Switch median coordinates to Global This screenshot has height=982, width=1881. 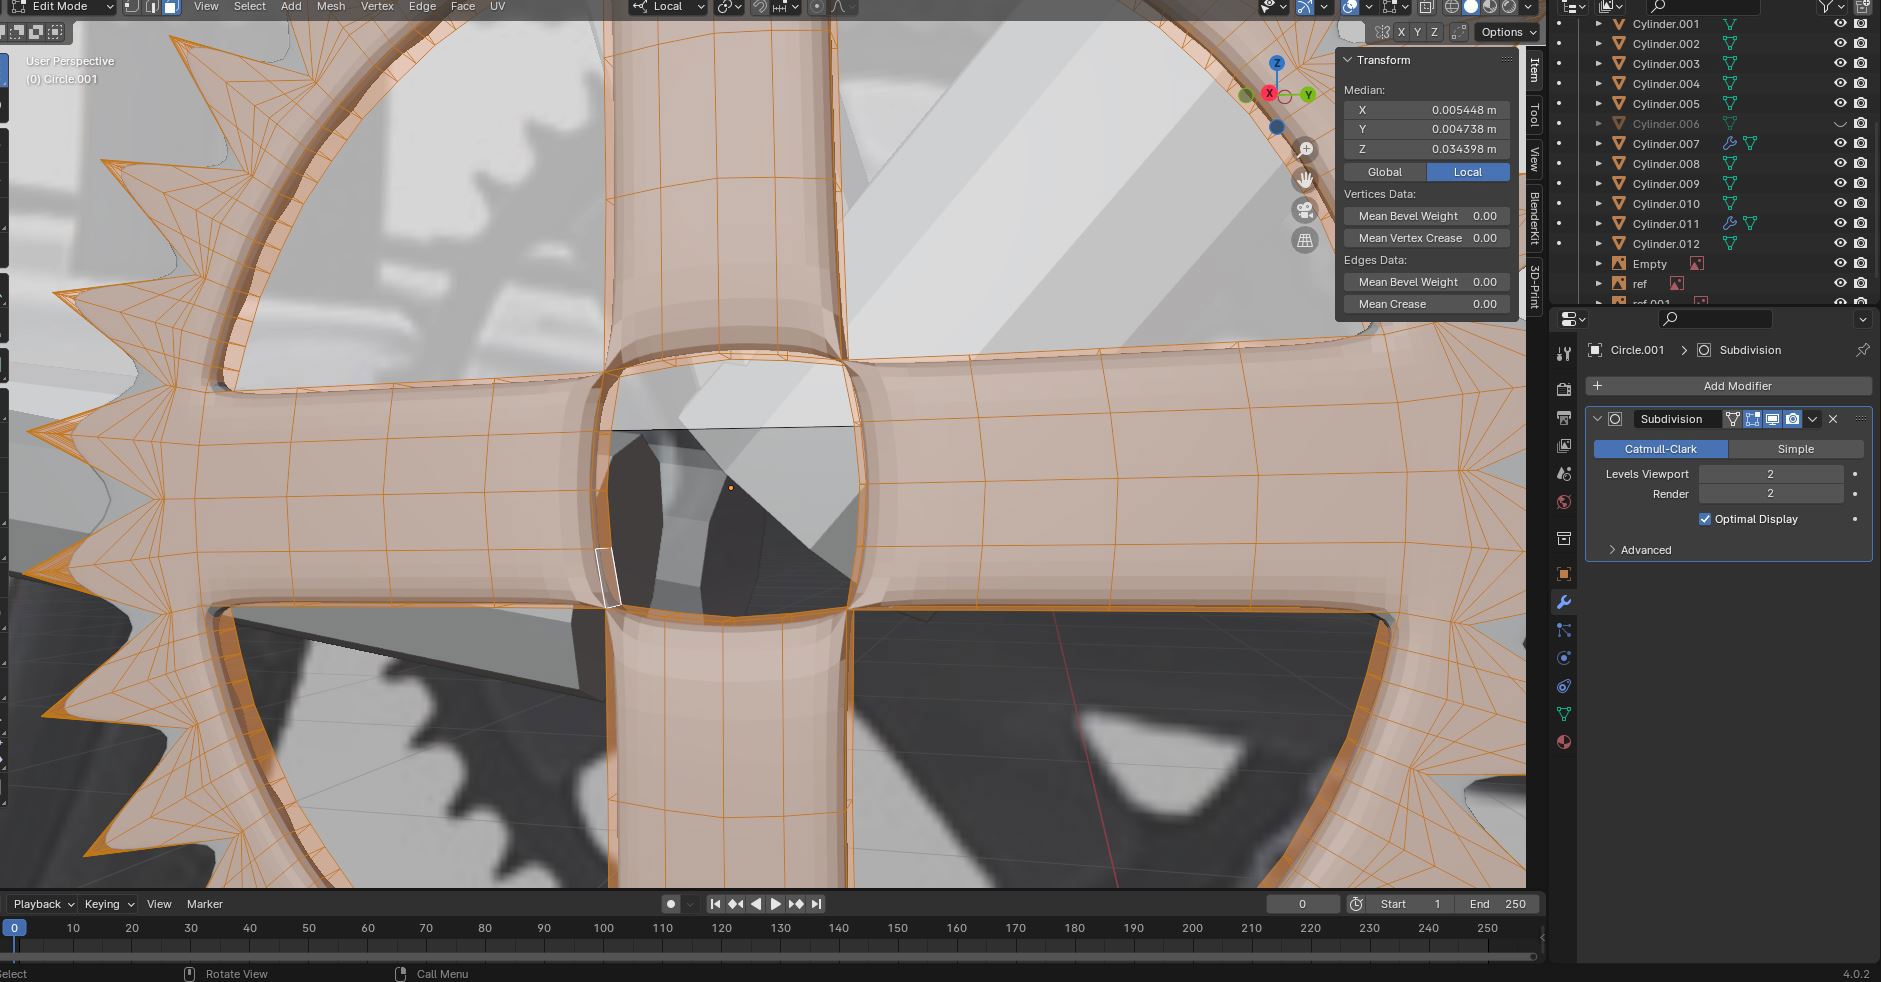[x=1385, y=172]
